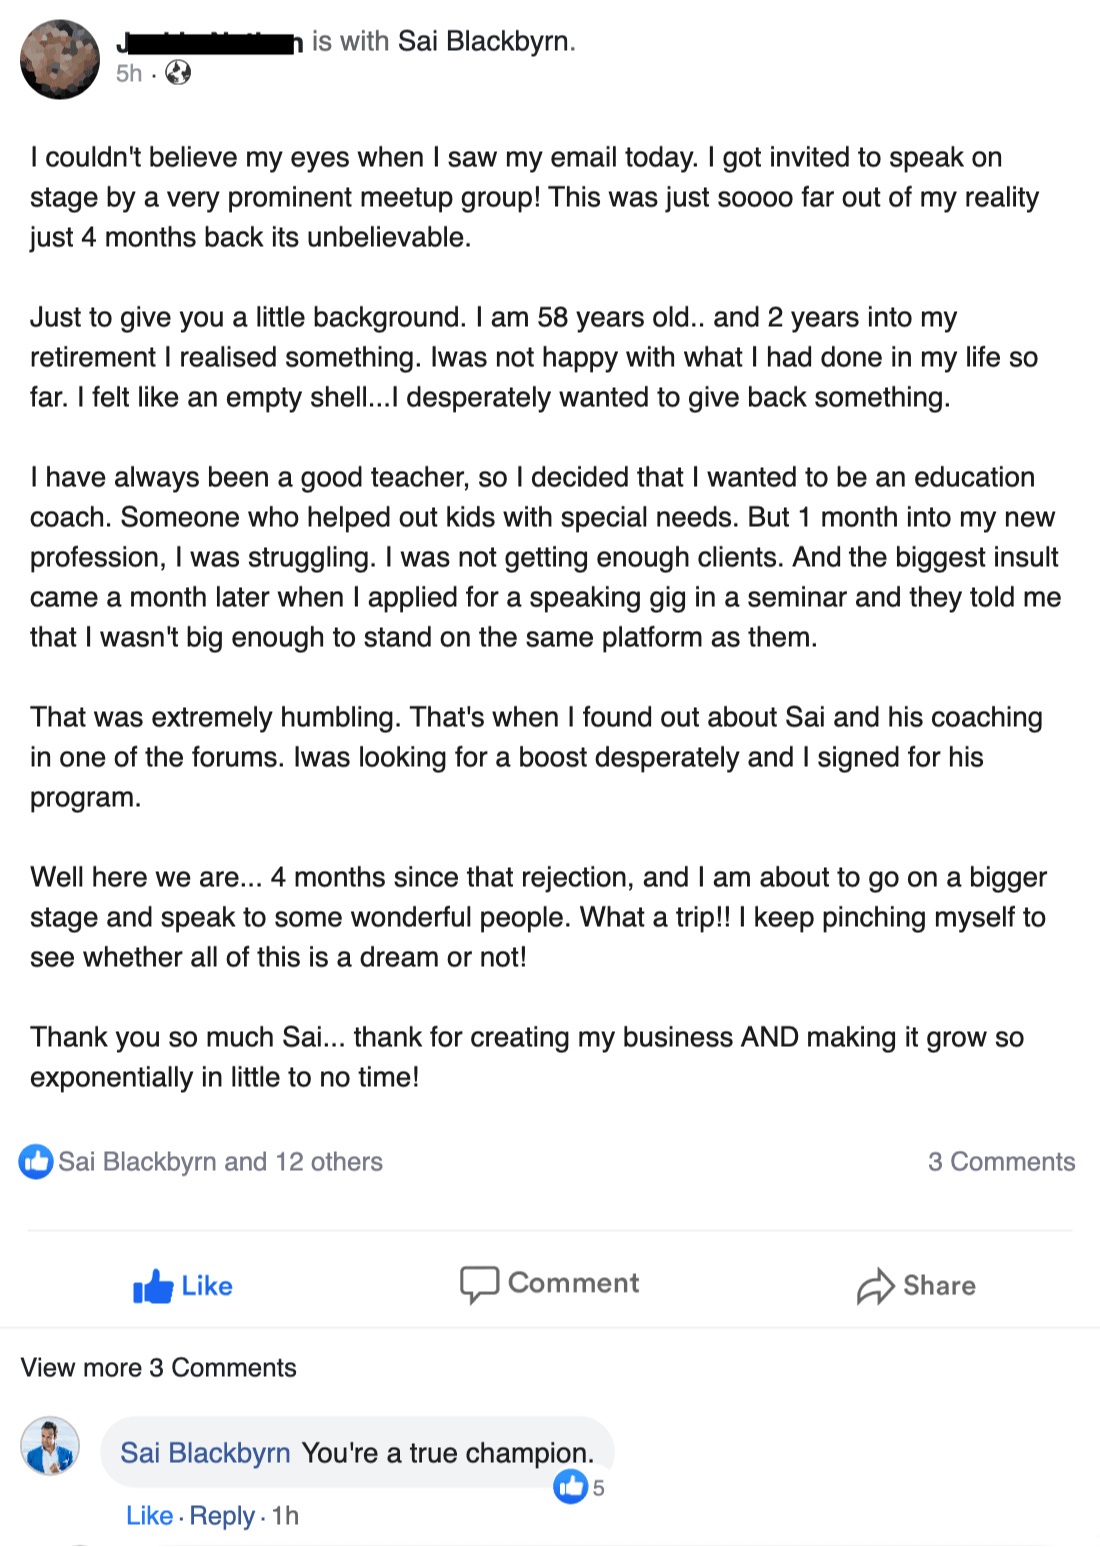
Task: Open 'Sai Blackbyrn and 12 others' reactions list
Action: (221, 1161)
